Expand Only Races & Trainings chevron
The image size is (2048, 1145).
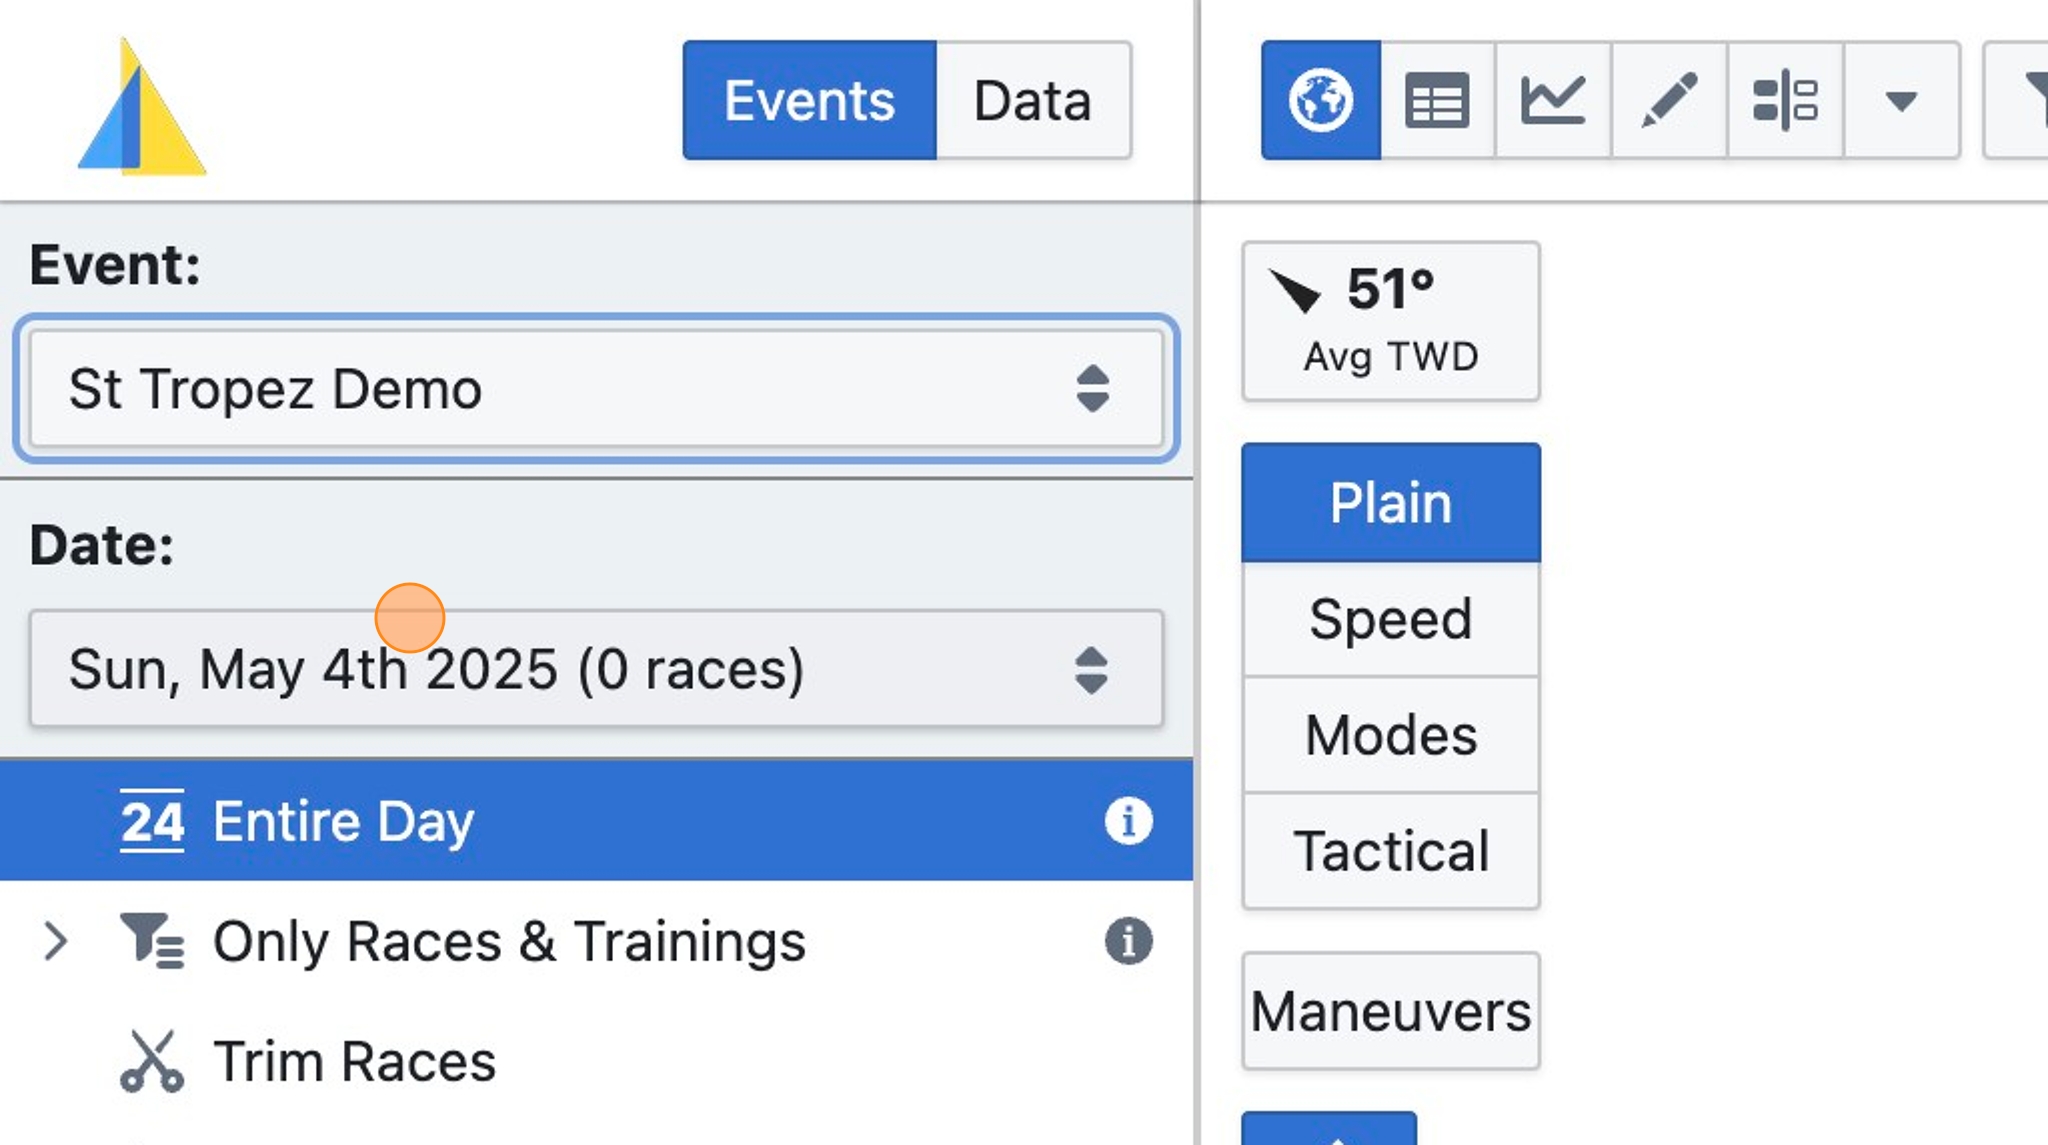tap(56, 941)
